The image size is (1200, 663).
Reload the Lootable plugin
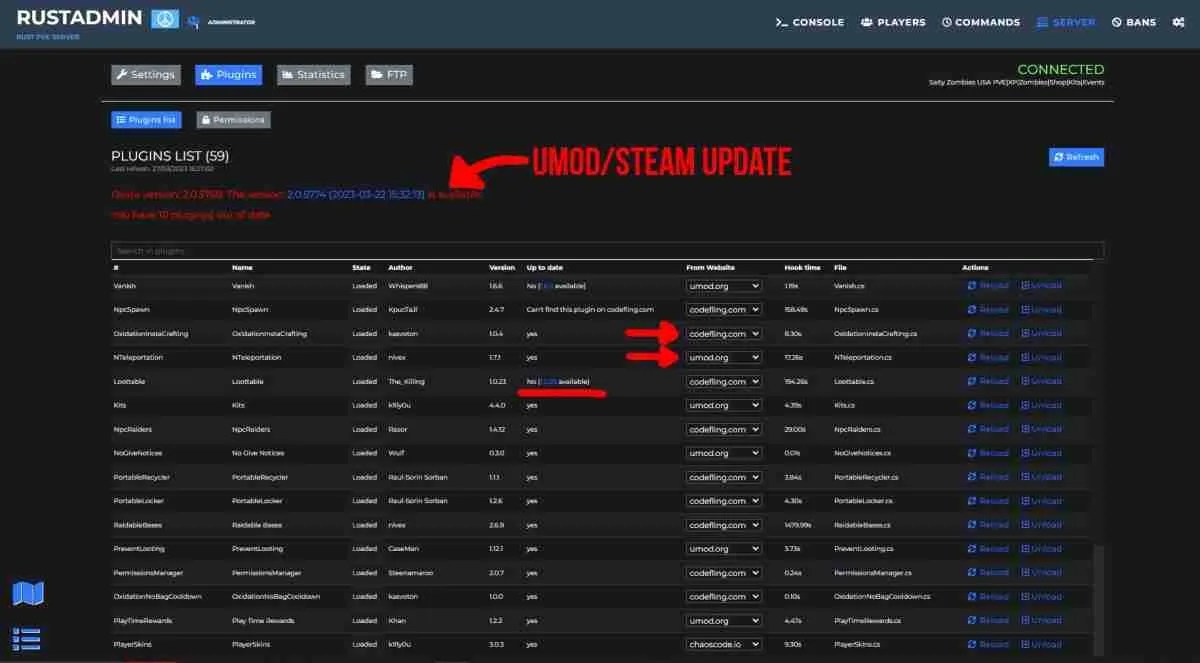[x=988, y=381]
